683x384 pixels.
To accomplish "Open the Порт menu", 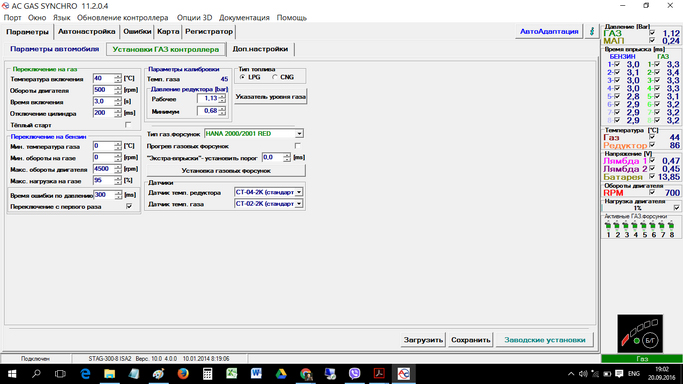I will tap(12, 18).
